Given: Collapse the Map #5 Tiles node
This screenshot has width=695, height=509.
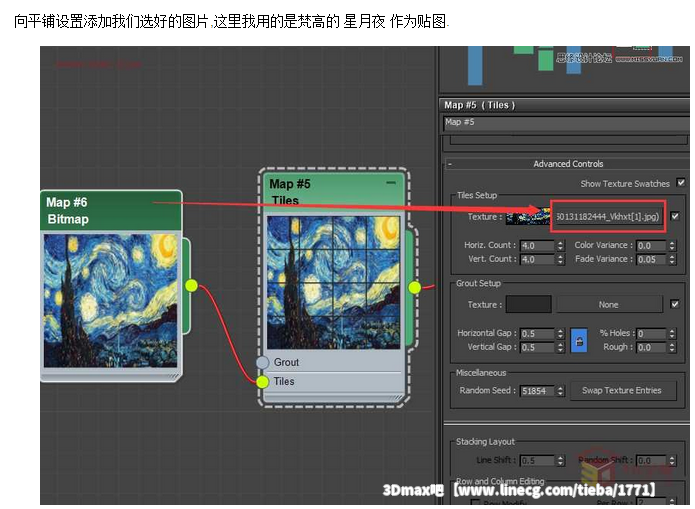Looking at the screenshot, I should coord(390,183).
